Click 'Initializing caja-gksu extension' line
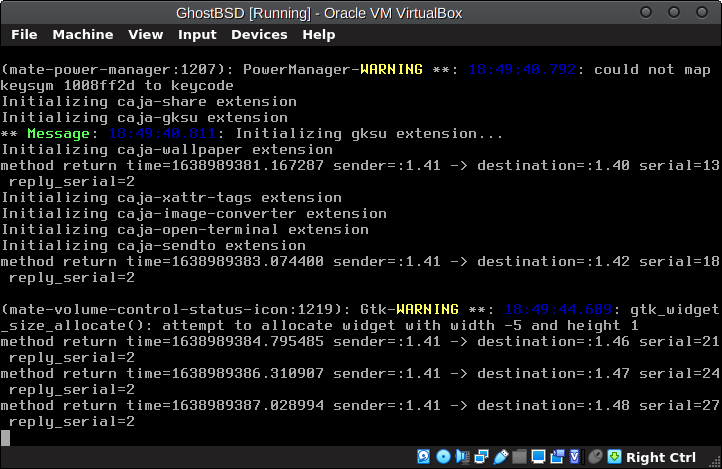This screenshot has height=469, width=722. [145, 118]
